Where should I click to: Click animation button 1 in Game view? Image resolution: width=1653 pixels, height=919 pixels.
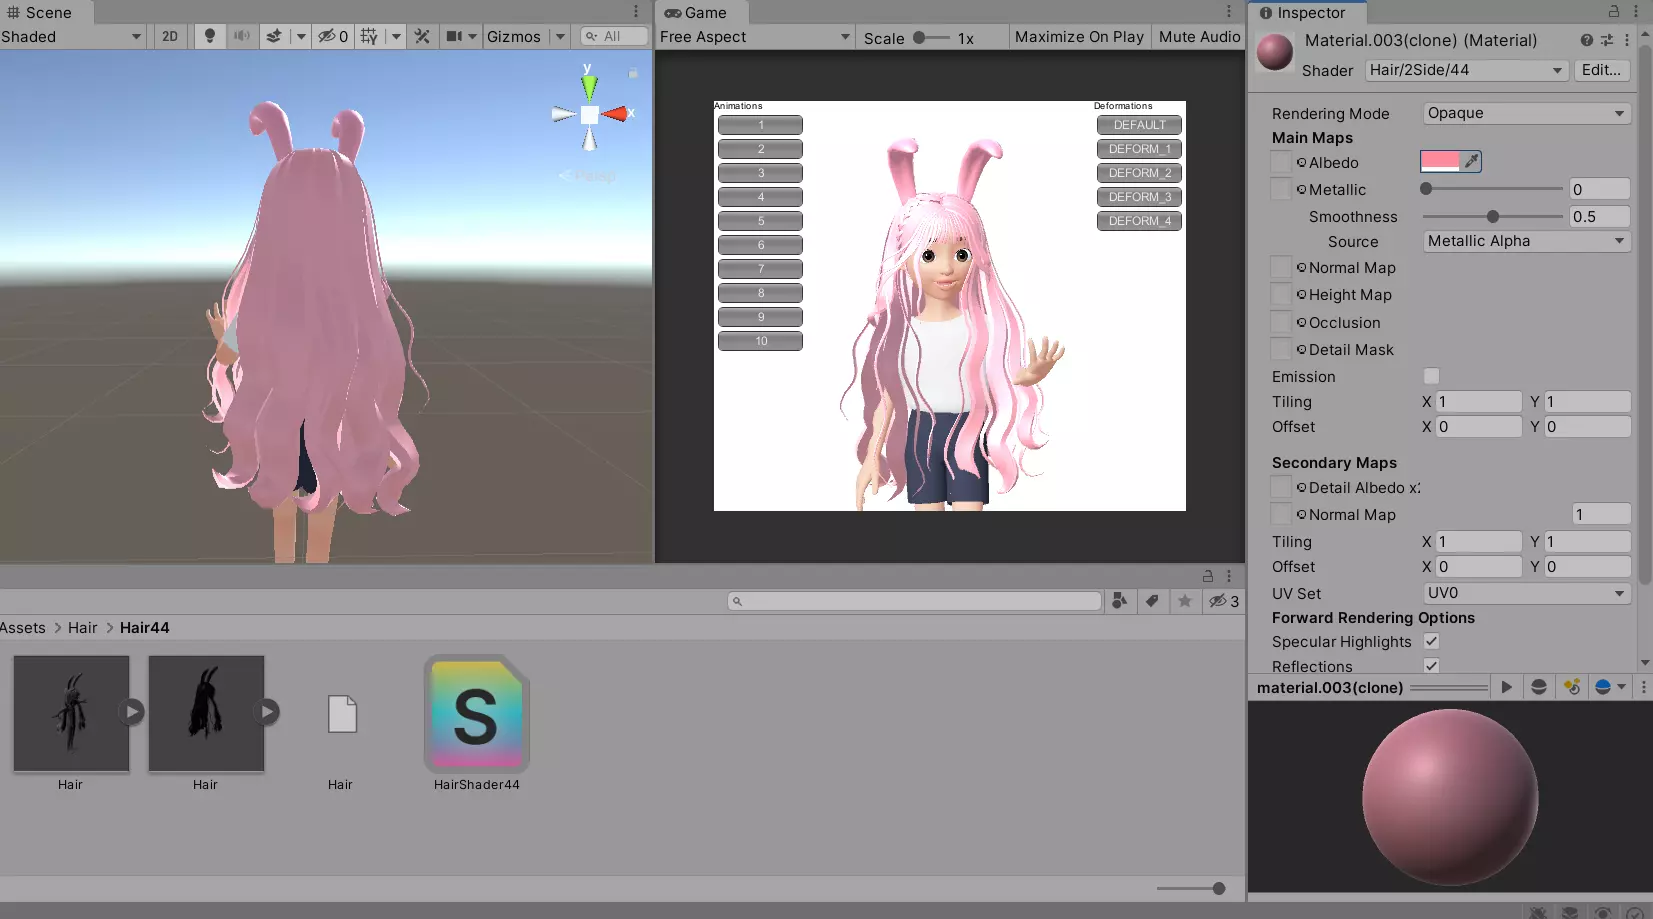point(760,125)
